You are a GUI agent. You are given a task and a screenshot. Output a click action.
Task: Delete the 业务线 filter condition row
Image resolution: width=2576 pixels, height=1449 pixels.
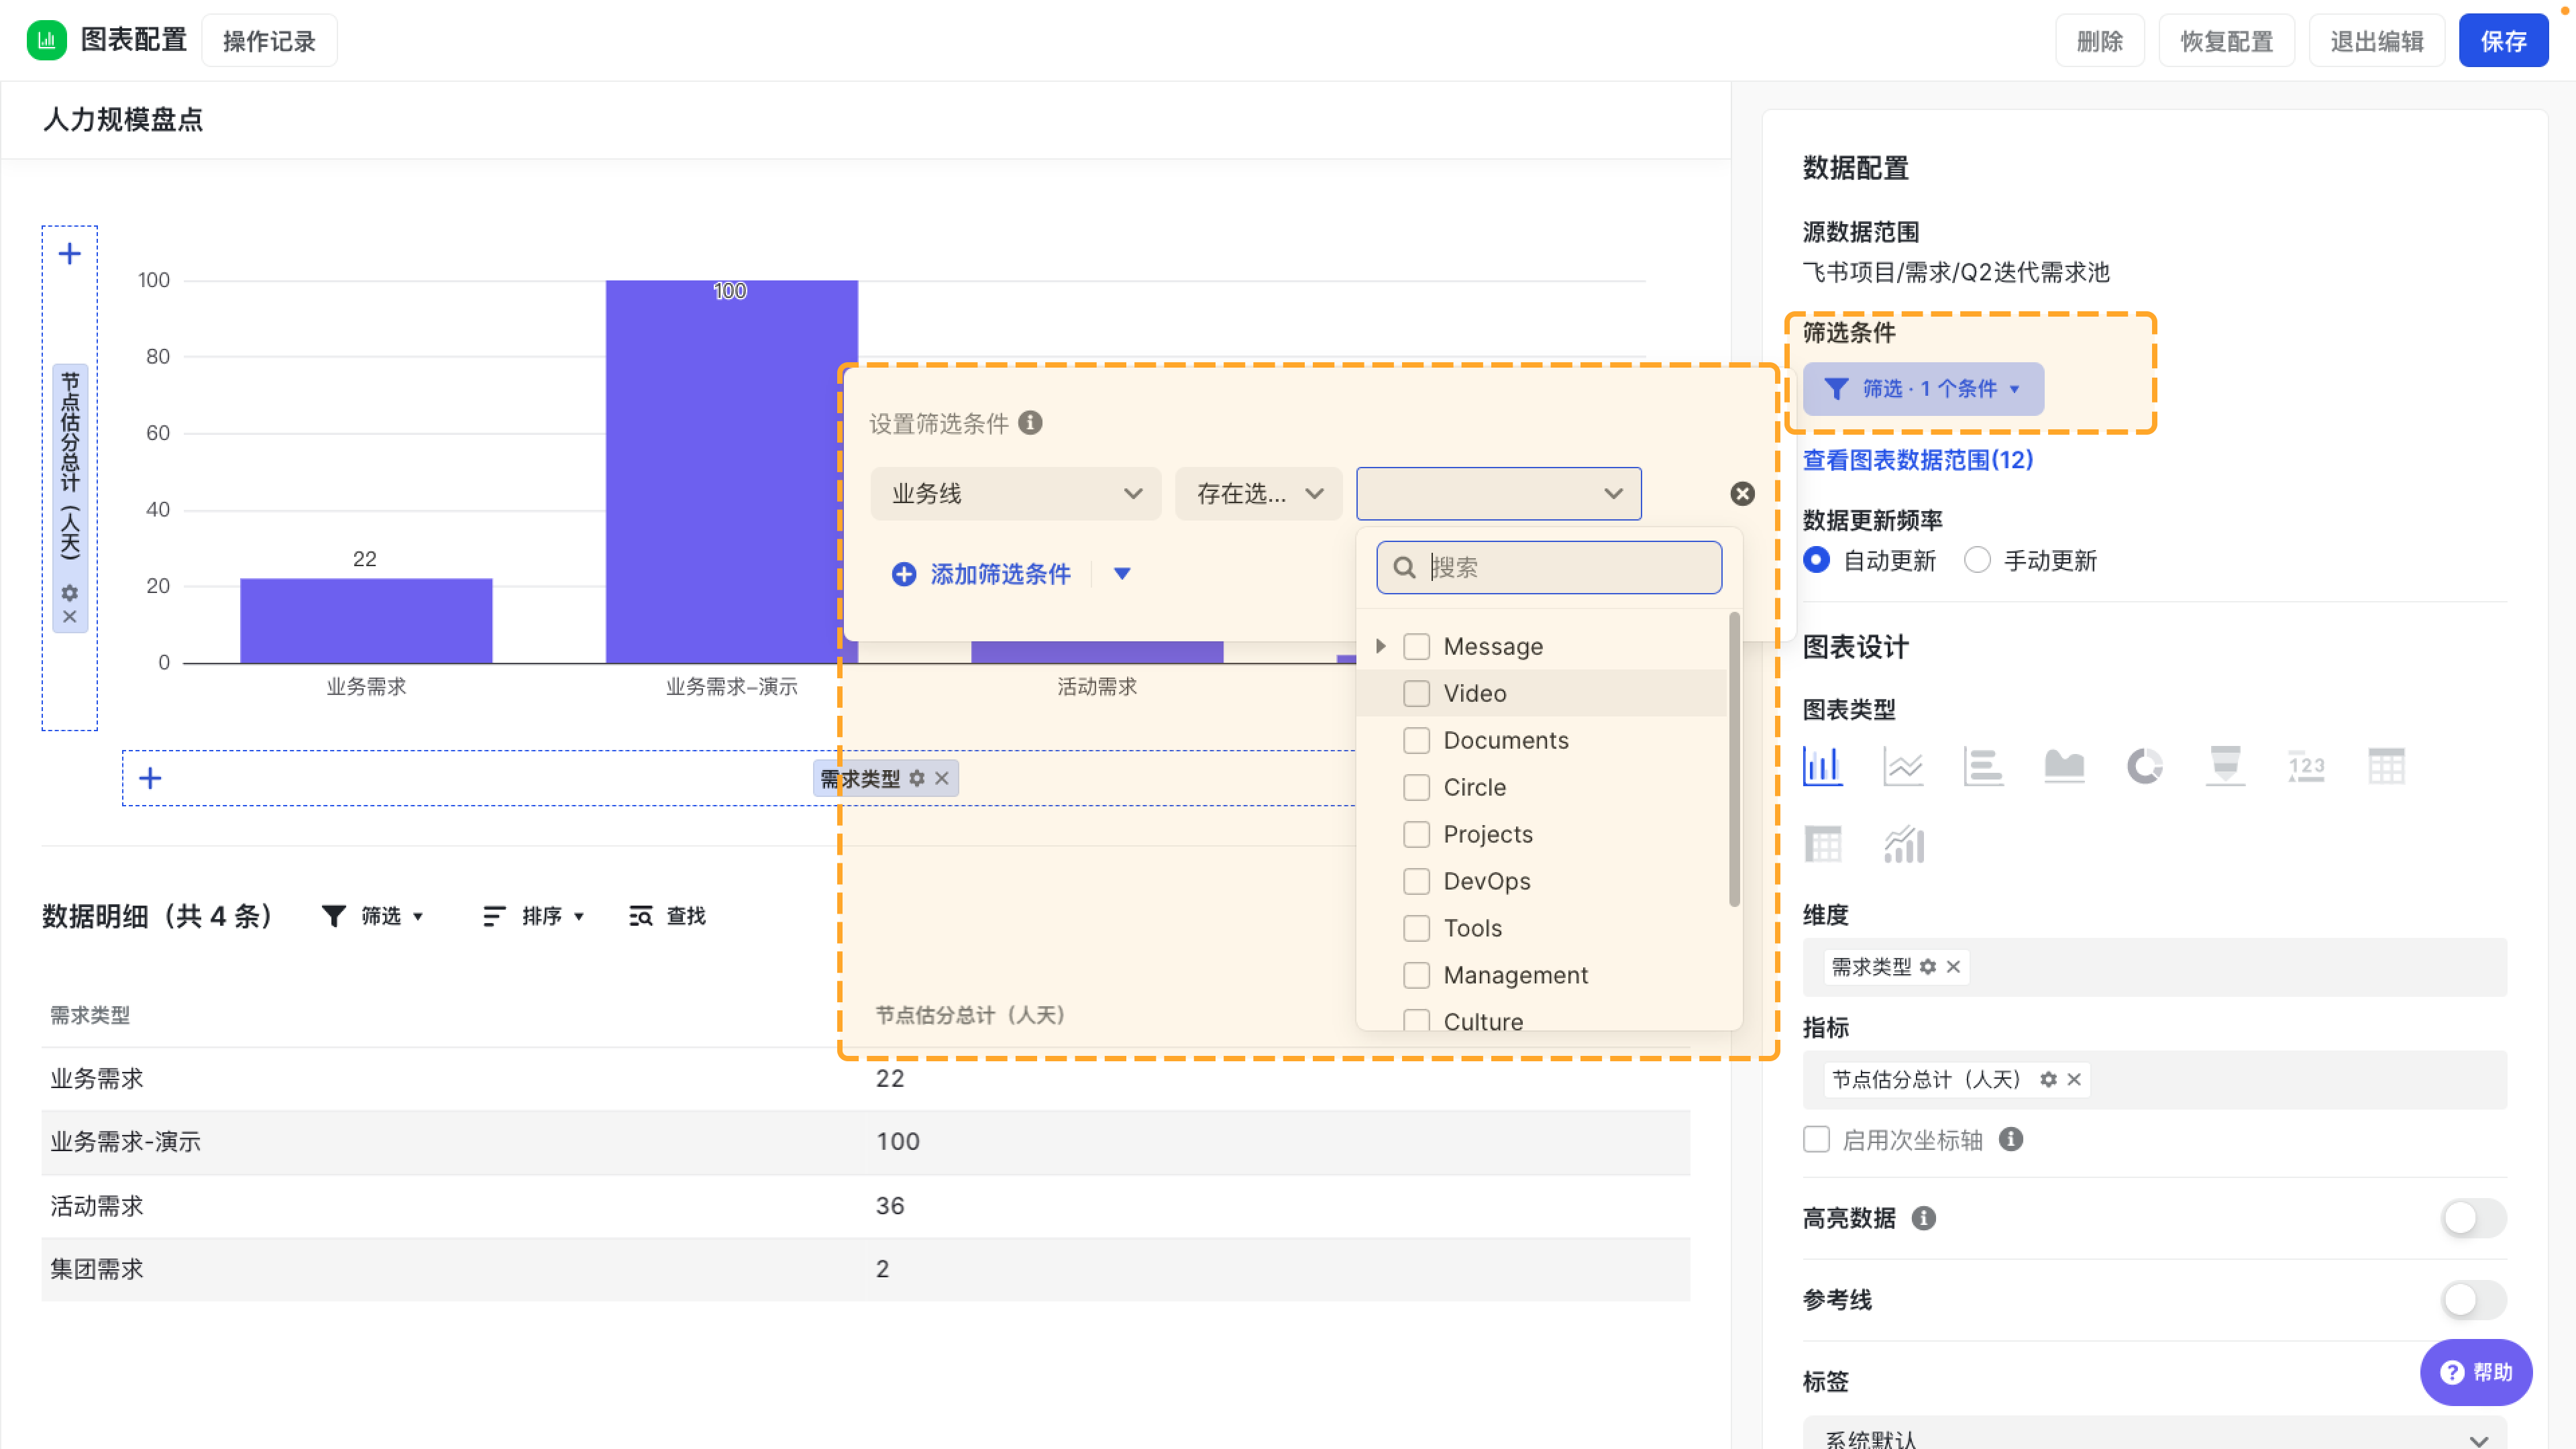pos(1742,494)
